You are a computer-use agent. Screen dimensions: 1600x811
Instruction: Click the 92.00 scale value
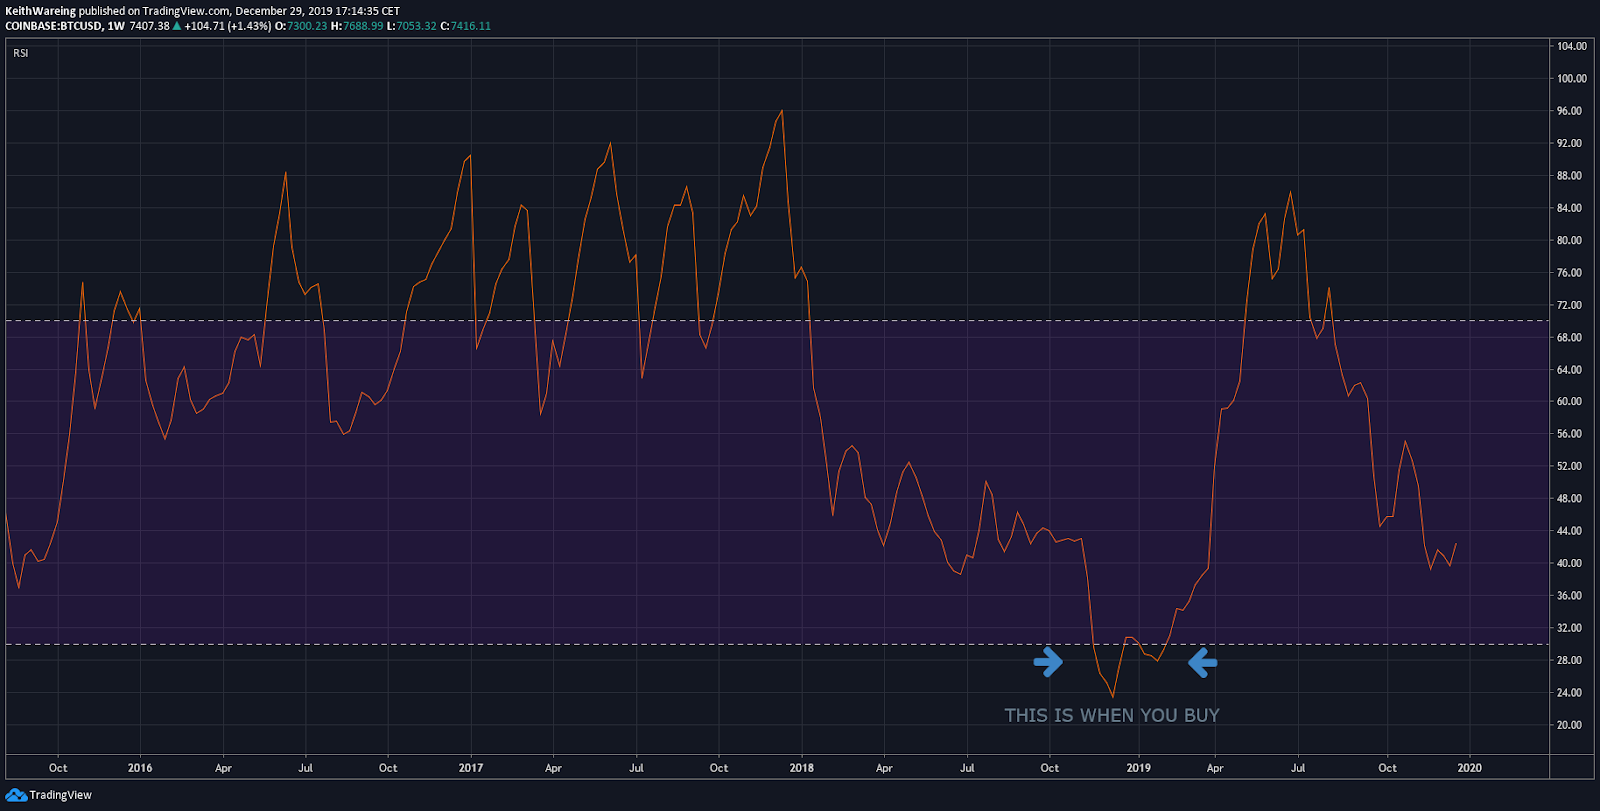point(1569,143)
